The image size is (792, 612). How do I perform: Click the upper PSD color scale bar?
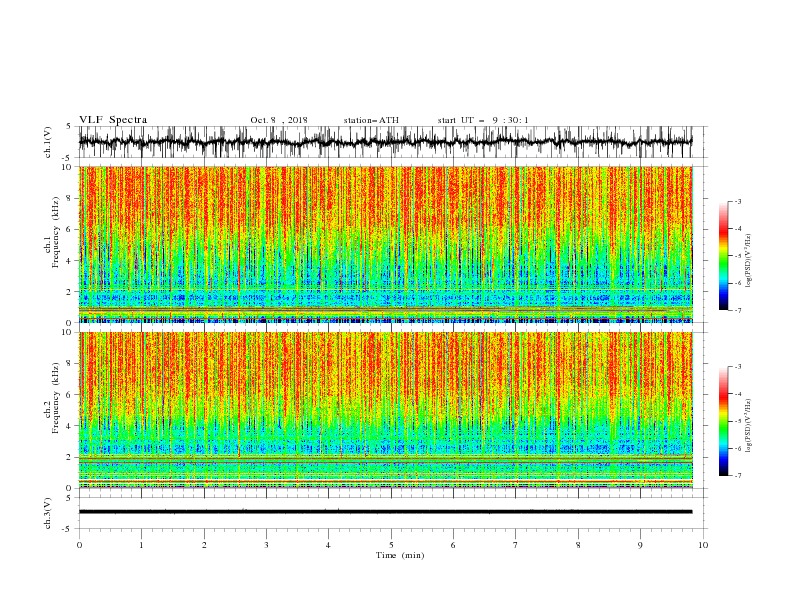tap(723, 256)
